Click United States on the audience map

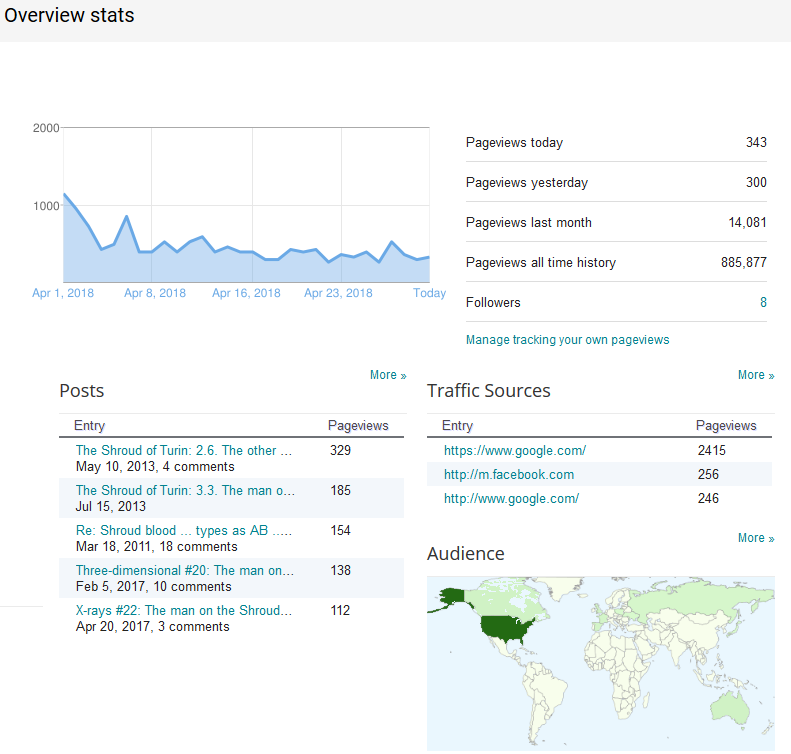tap(504, 628)
